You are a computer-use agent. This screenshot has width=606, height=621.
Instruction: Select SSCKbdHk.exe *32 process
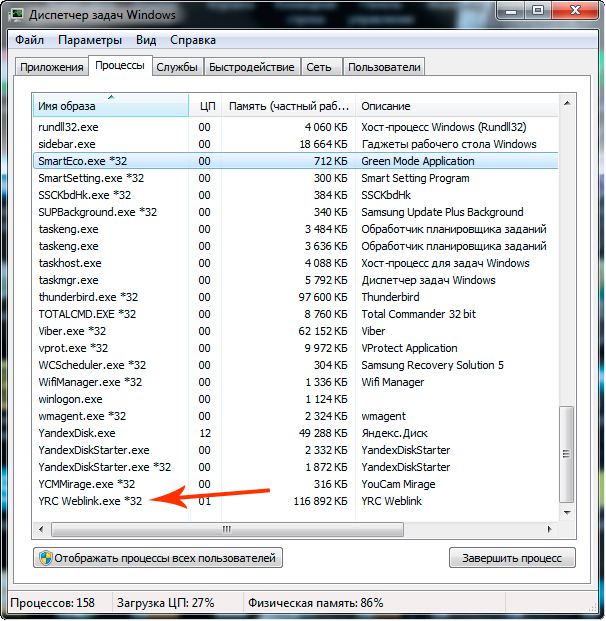[x=295, y=195]
